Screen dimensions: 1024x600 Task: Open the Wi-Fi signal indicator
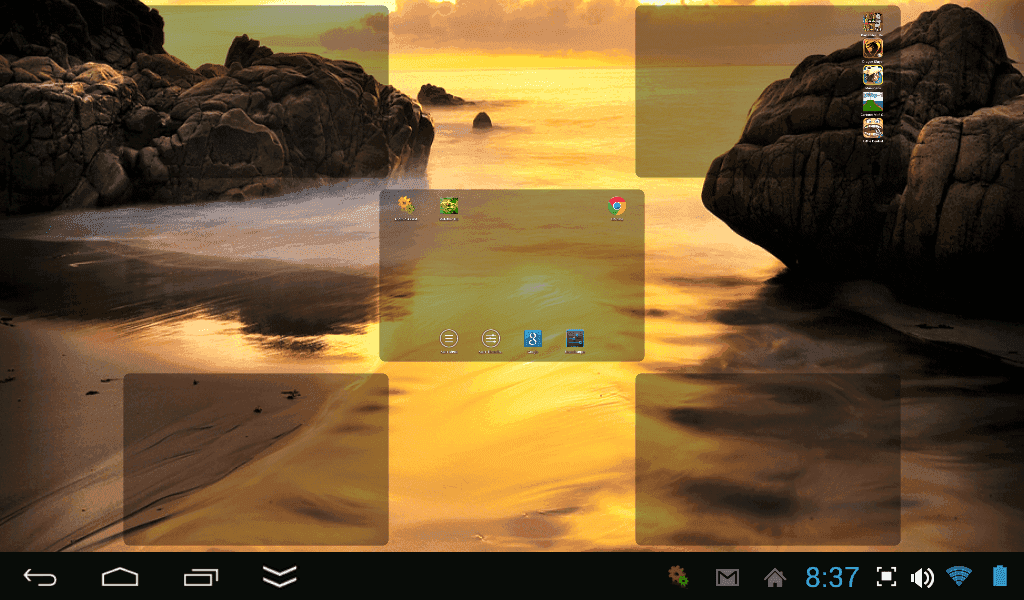click(959, 576)
